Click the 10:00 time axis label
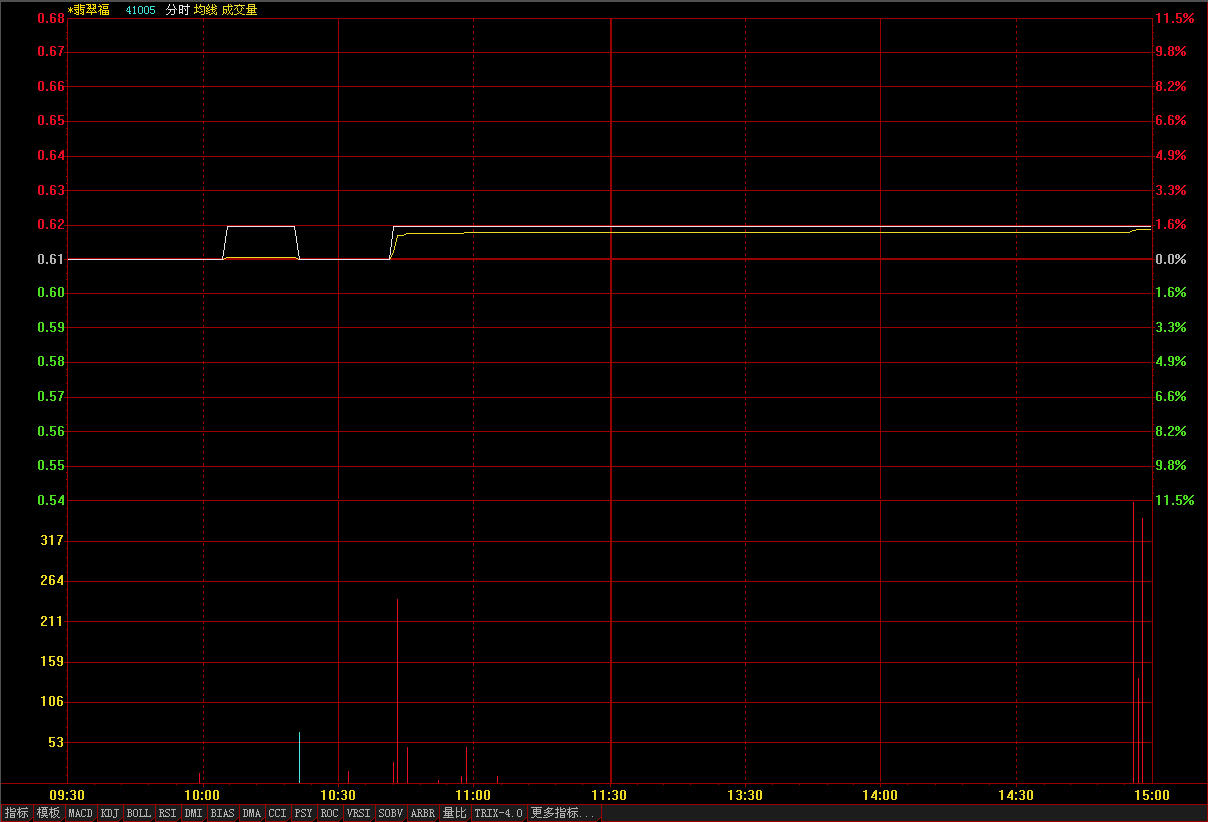The image size is (1208, 822). [203, 795]
